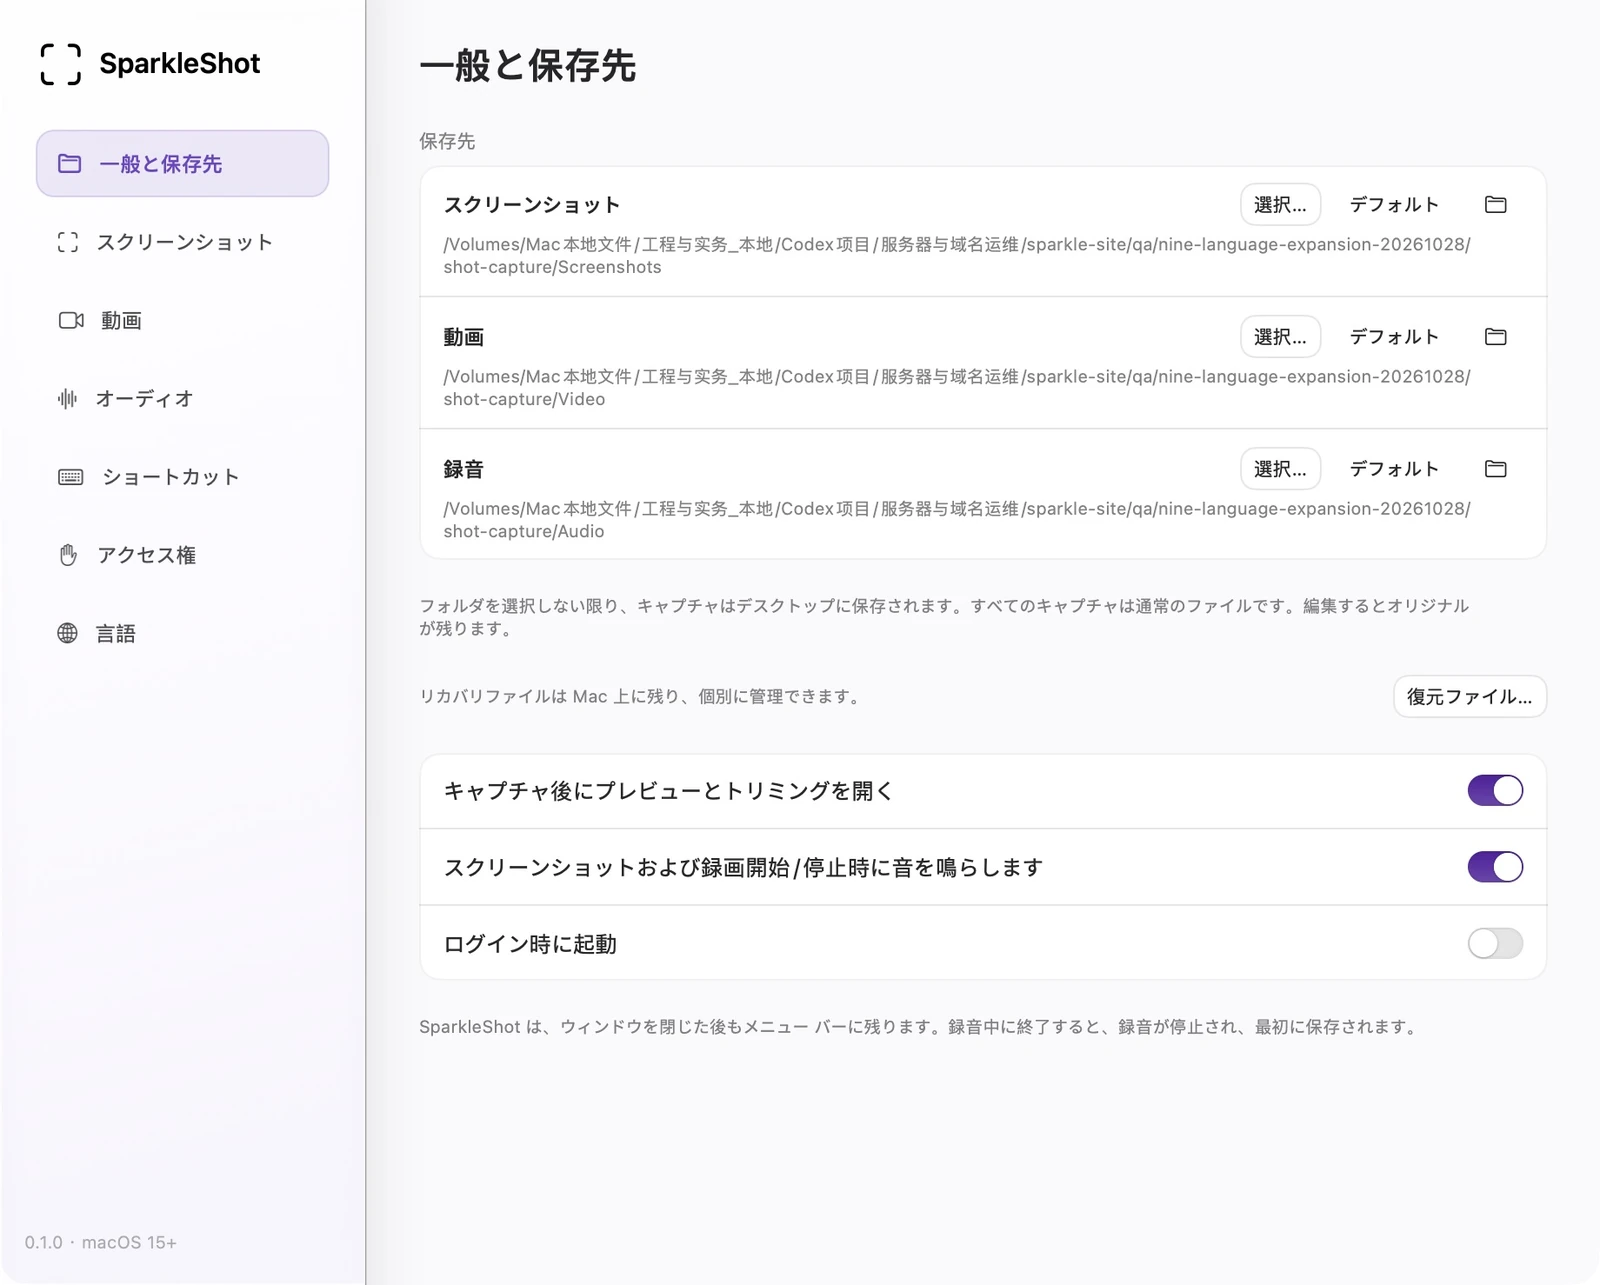Viewport: 1600px width, 1285px height.
Task: Click the video camera icon in sidebar
Action: pos(71,320)
